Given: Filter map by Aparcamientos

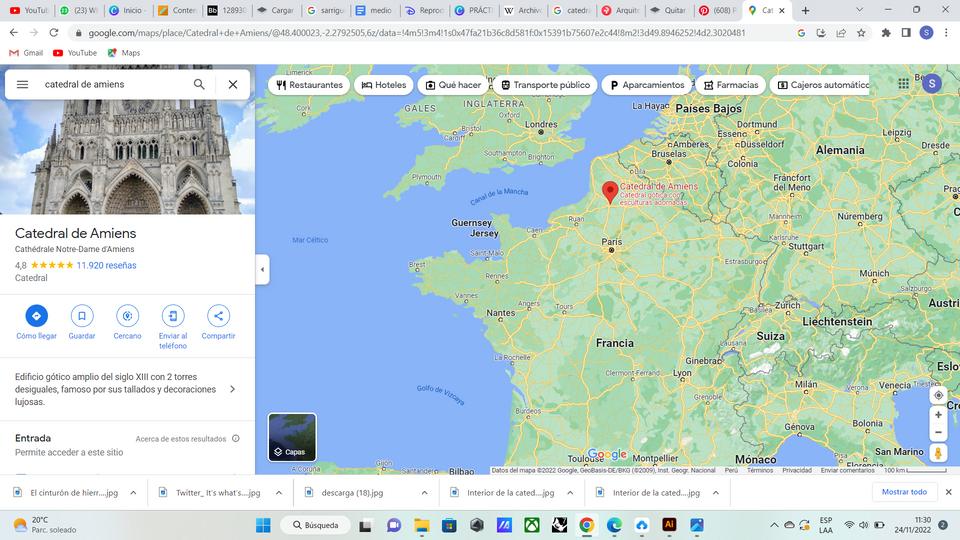Looking at the screenshot, I should click(647, 85).
